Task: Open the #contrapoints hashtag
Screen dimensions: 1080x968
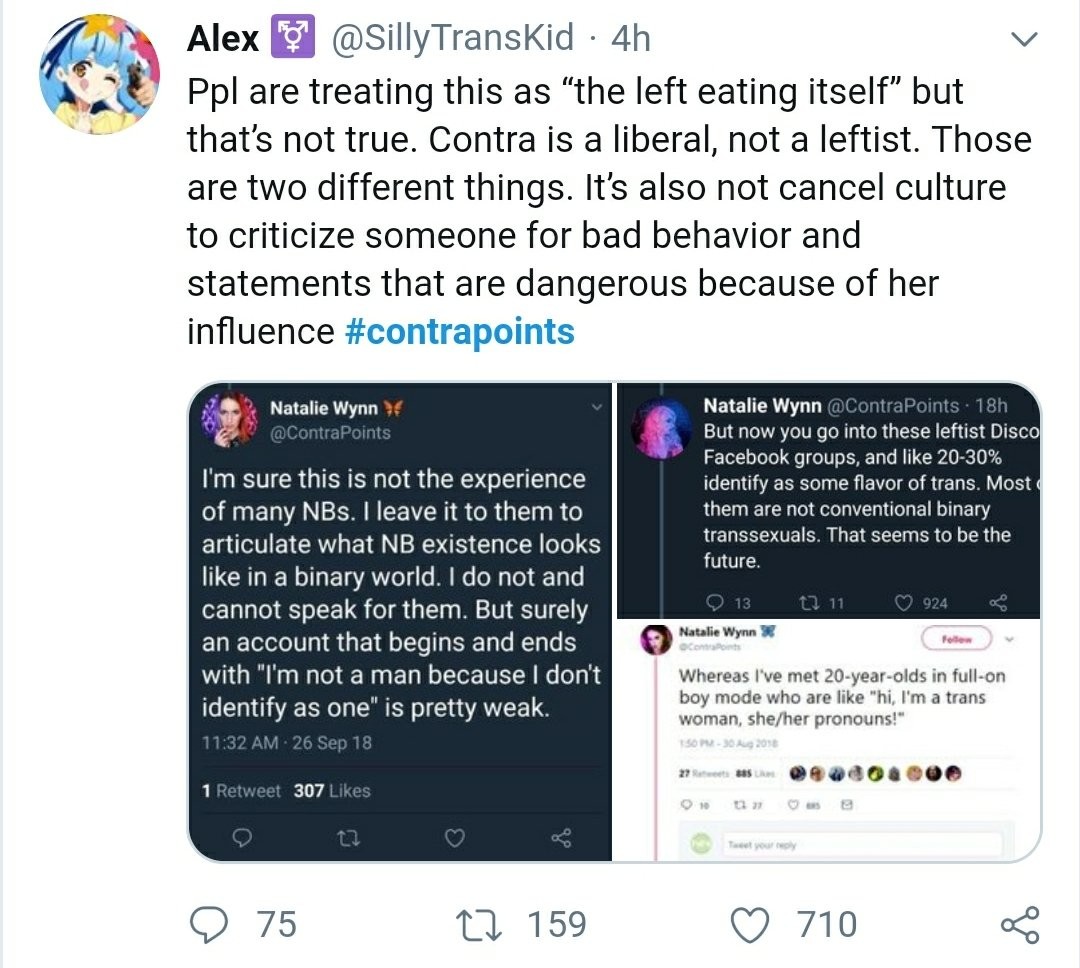Action: (459, 330)
